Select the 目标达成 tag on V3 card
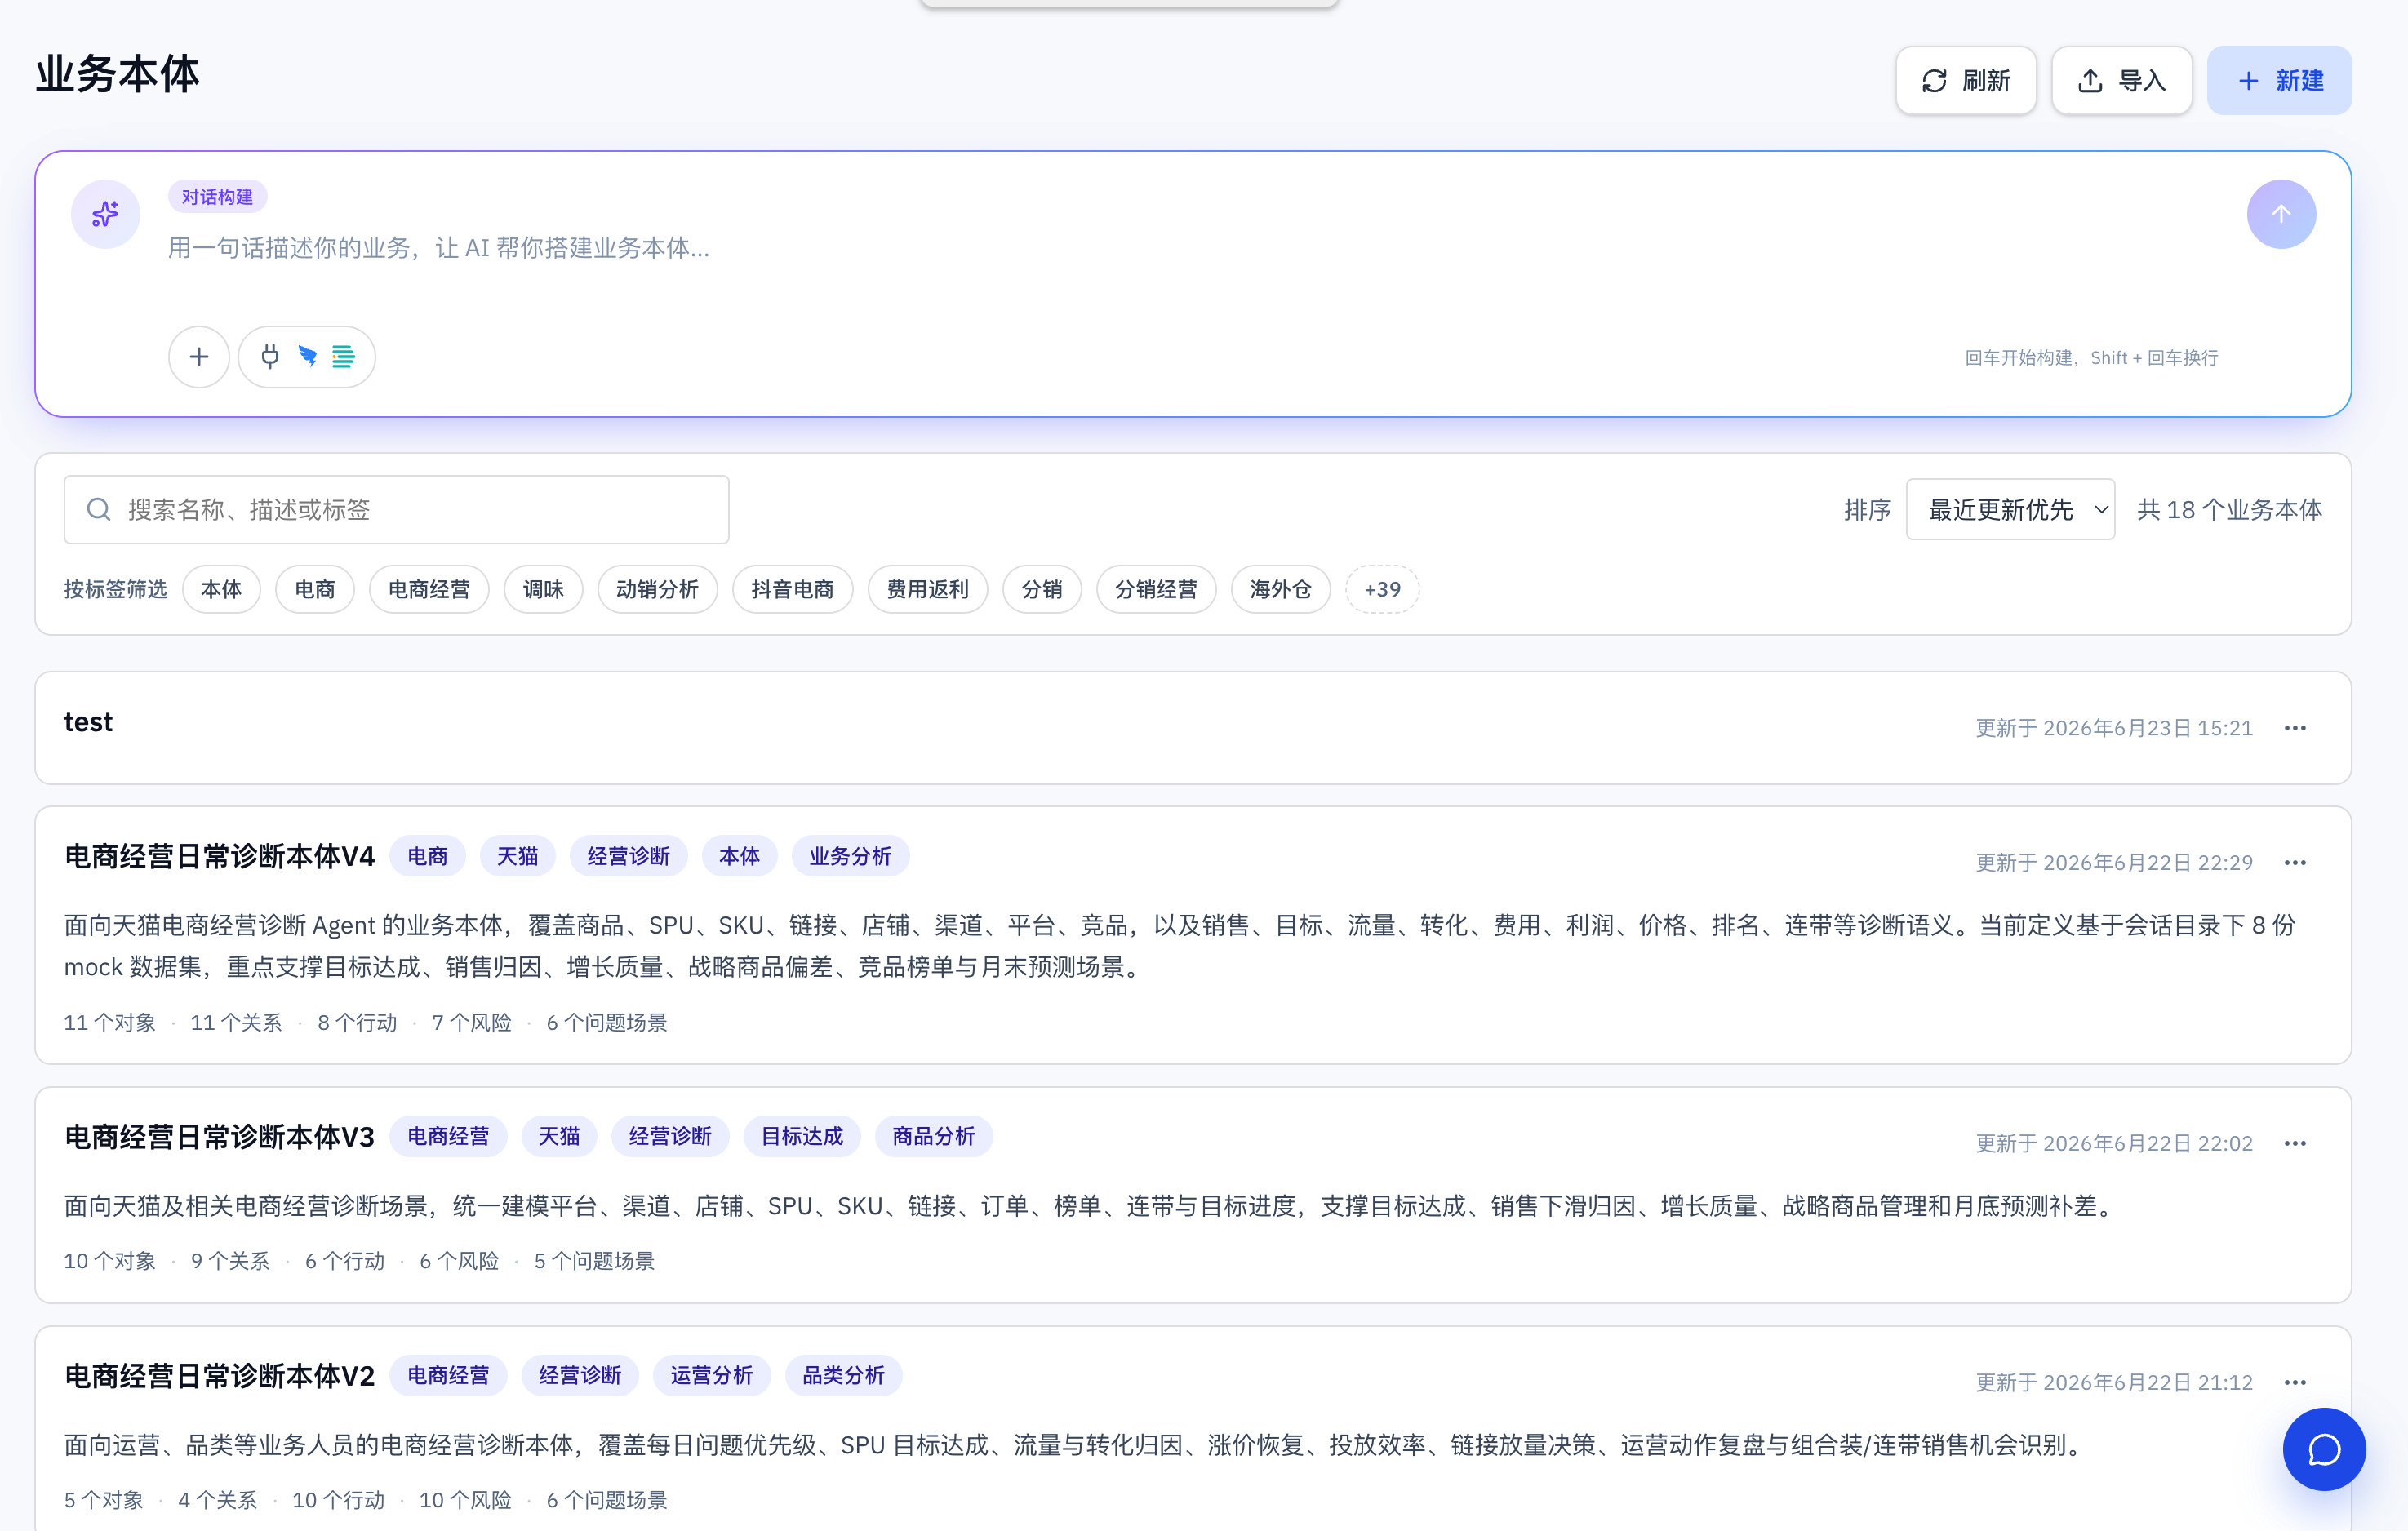2408x1531 pixels. (802, 1136)
